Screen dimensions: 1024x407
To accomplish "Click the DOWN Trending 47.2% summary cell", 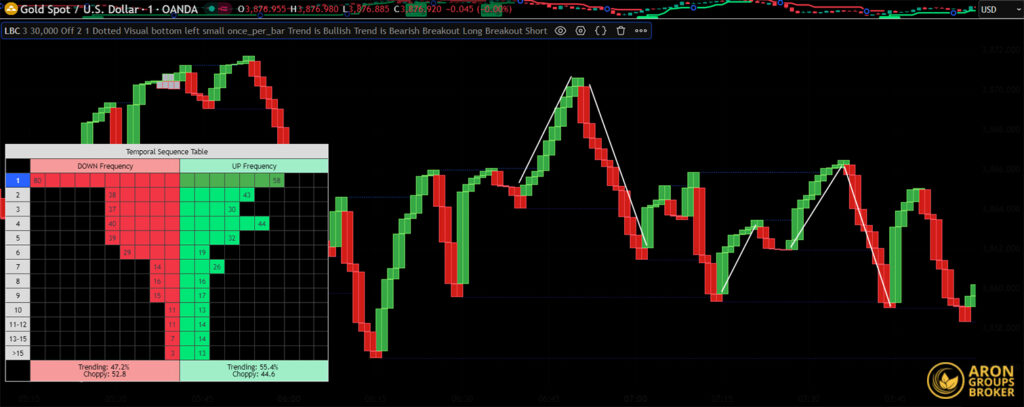I will coord(105,371).
